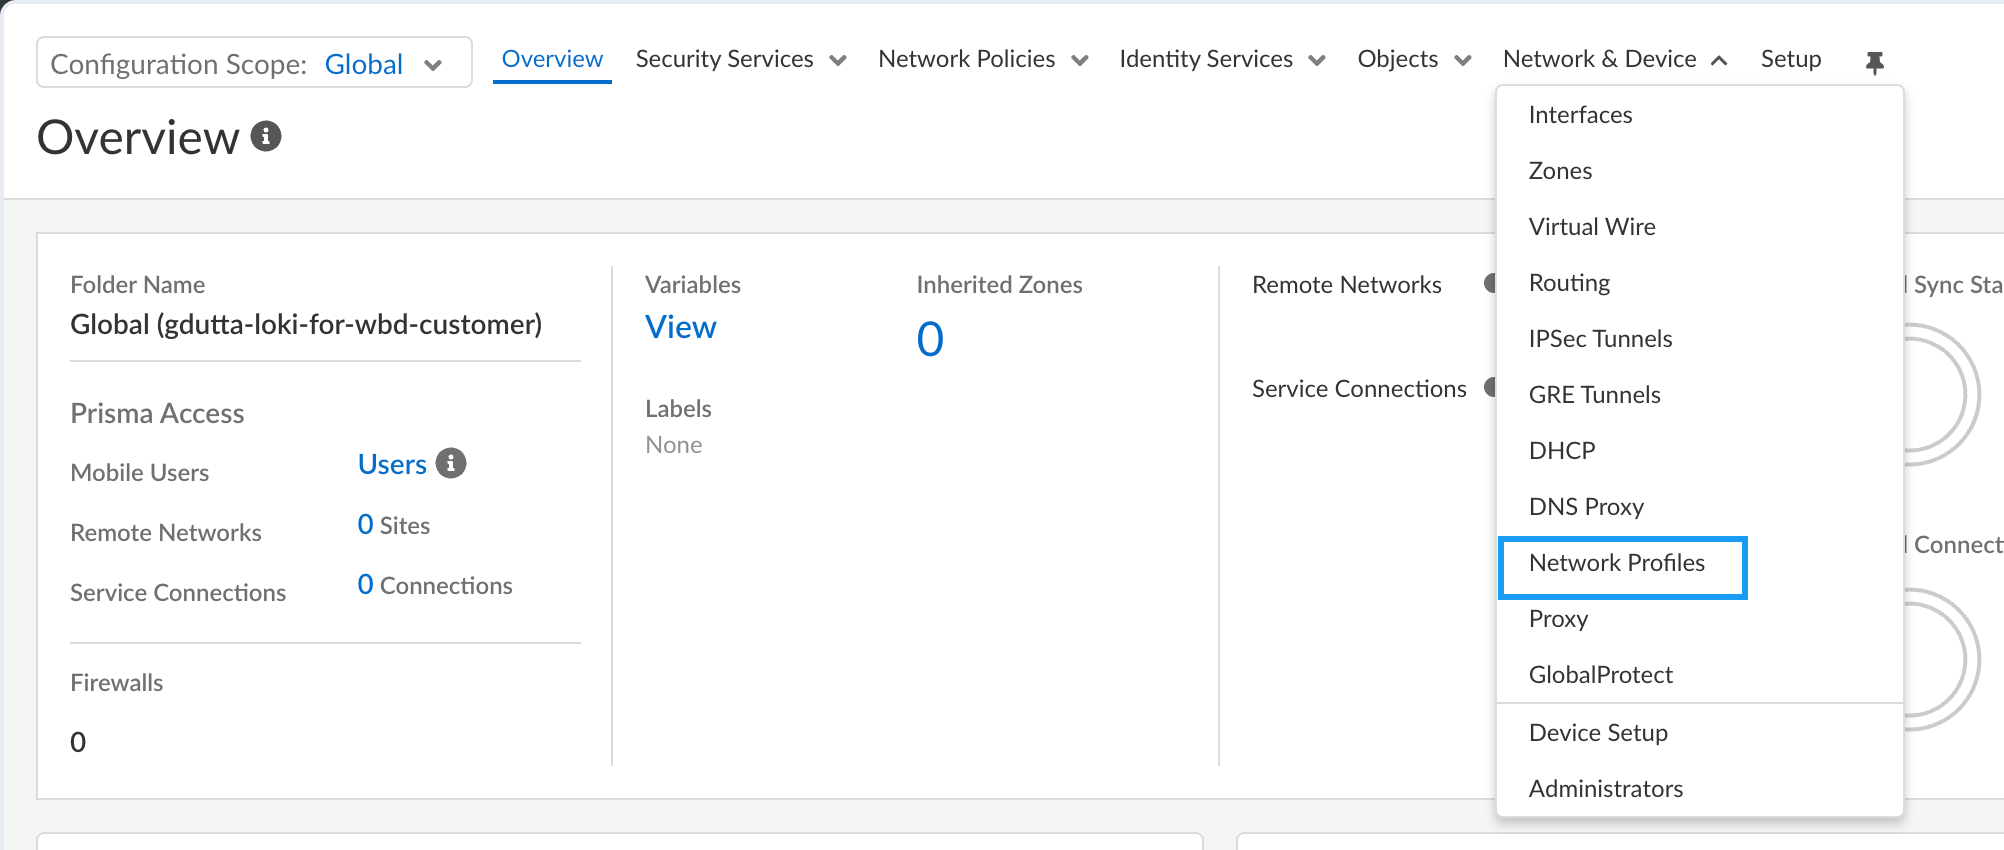Click the Variables View link
Screen dimensions: 2004x850
(680, 327)
